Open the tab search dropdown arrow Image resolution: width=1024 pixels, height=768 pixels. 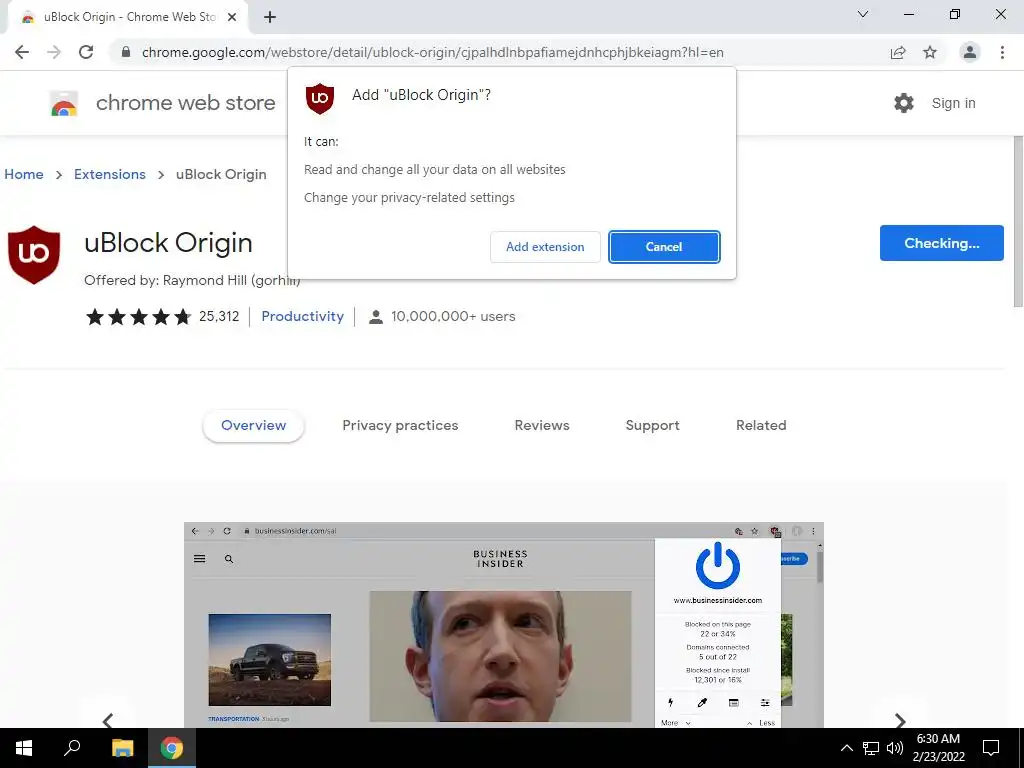pos(863,14)
